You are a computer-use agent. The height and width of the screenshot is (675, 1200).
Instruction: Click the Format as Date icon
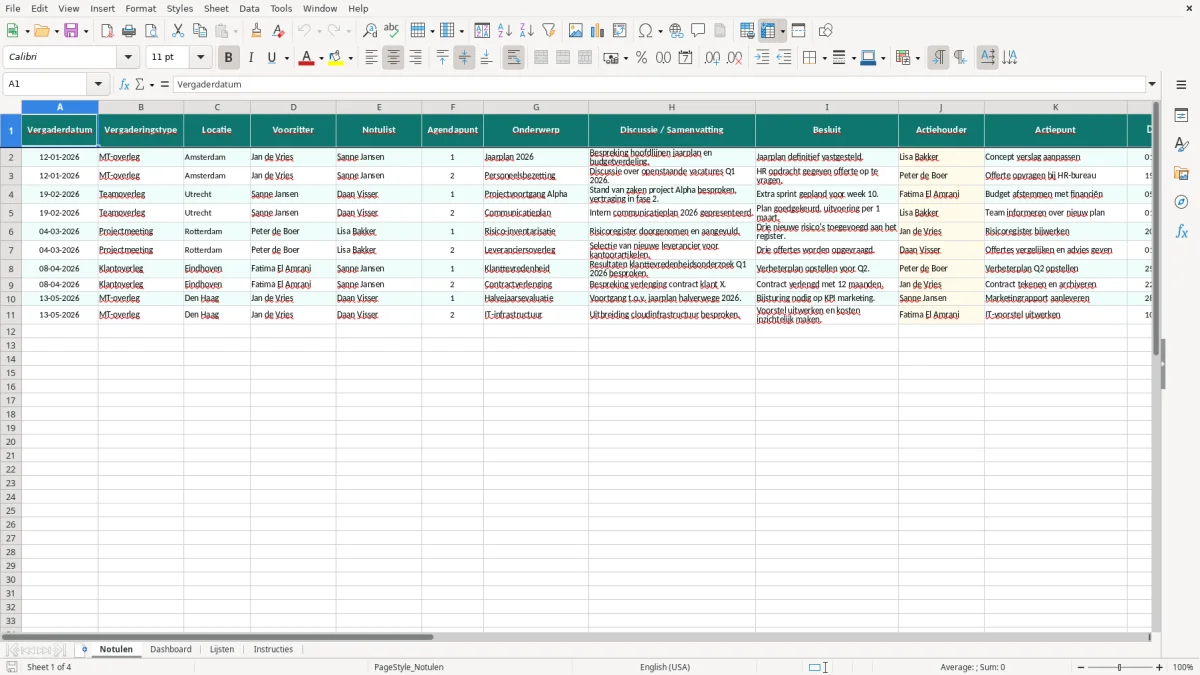686,58
